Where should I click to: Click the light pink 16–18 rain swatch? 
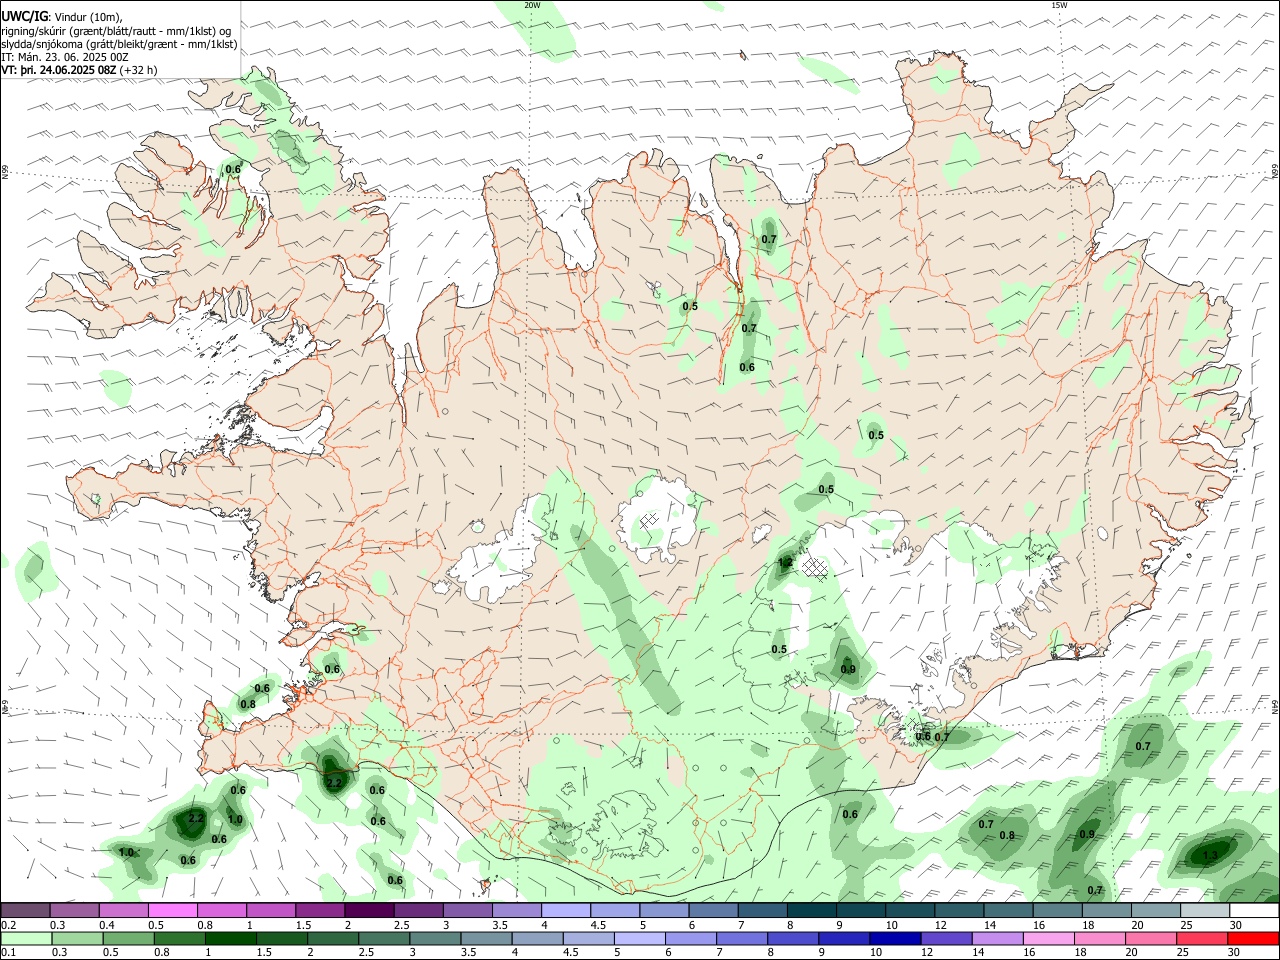coord(1049,939)
